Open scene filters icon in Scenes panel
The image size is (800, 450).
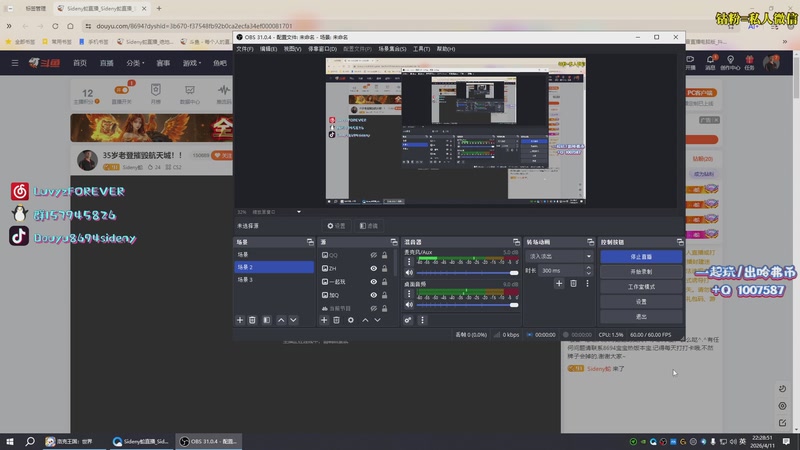pyautogui.click(x=266, y=320)
